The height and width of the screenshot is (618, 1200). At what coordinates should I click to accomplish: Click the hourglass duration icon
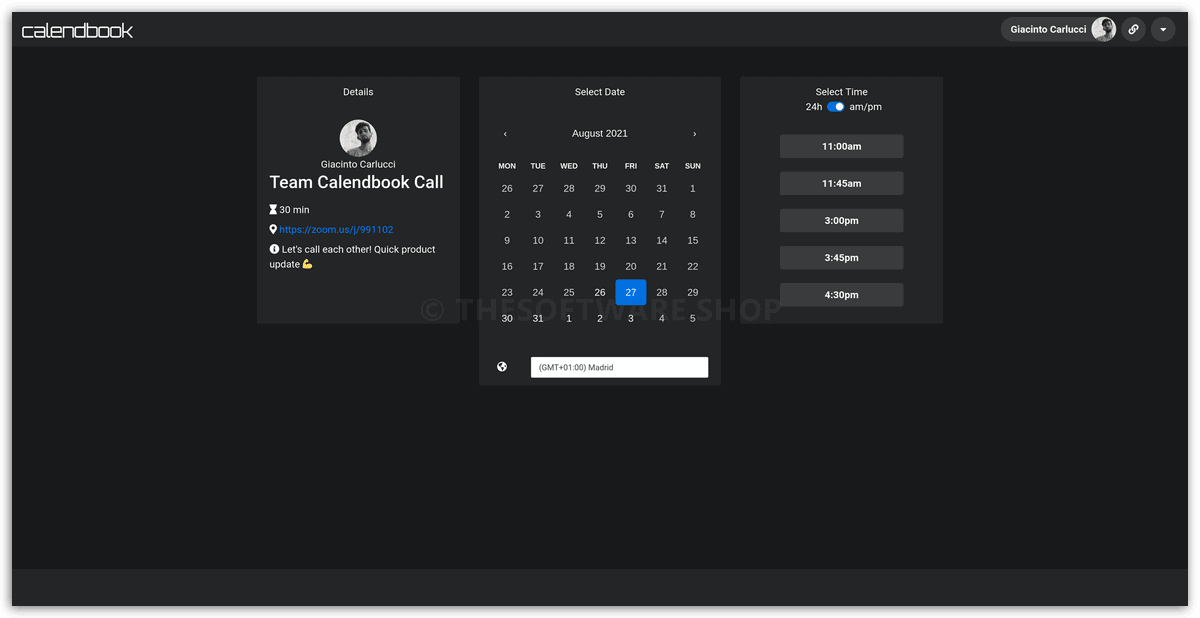point(273,210)
